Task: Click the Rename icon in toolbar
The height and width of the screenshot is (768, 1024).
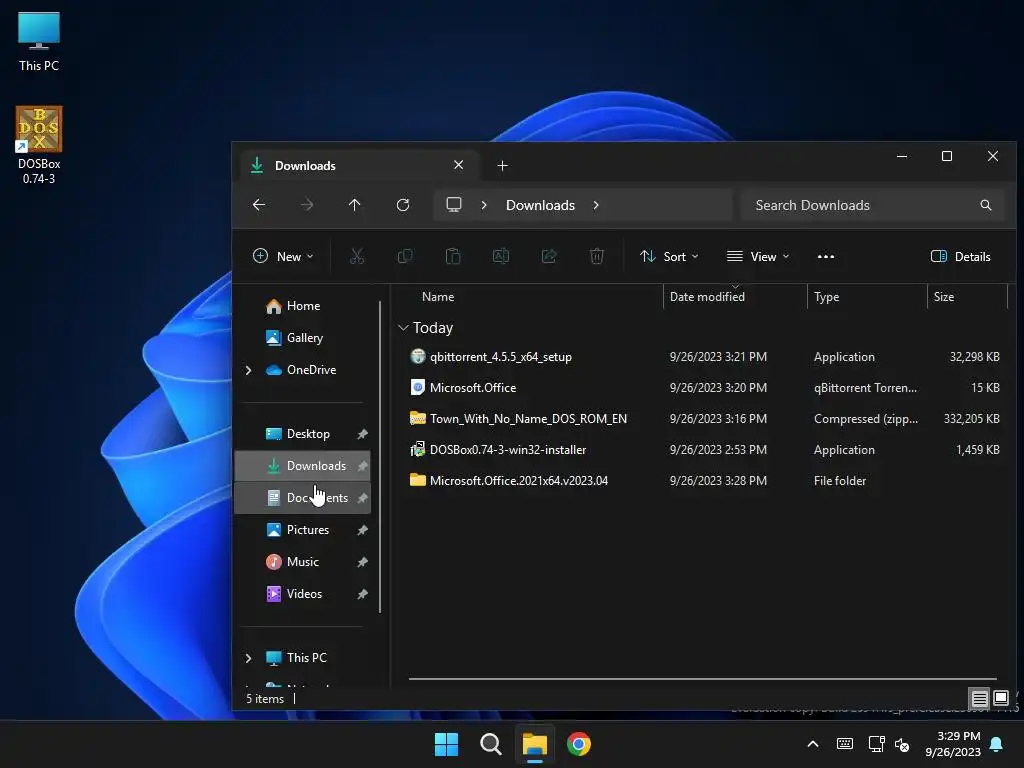Action: click(x=501, y=257)
